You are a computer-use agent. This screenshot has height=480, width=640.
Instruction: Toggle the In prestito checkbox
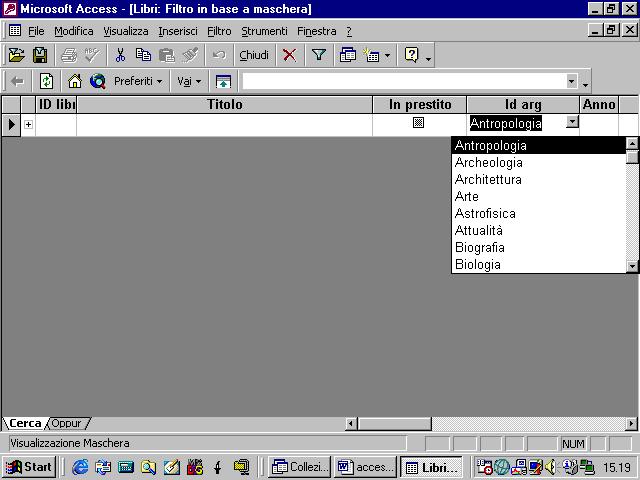click(x=418, y=122)
